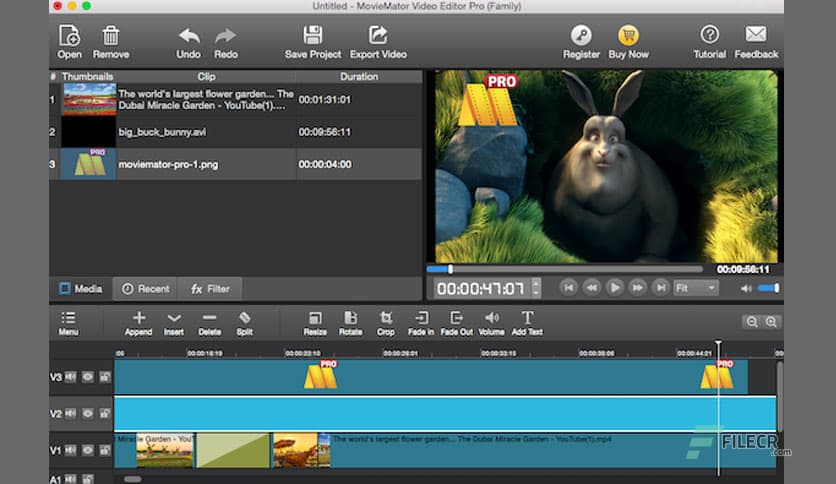Toggle mute on track V3
The image size is (836, 484).
[70, 377]
